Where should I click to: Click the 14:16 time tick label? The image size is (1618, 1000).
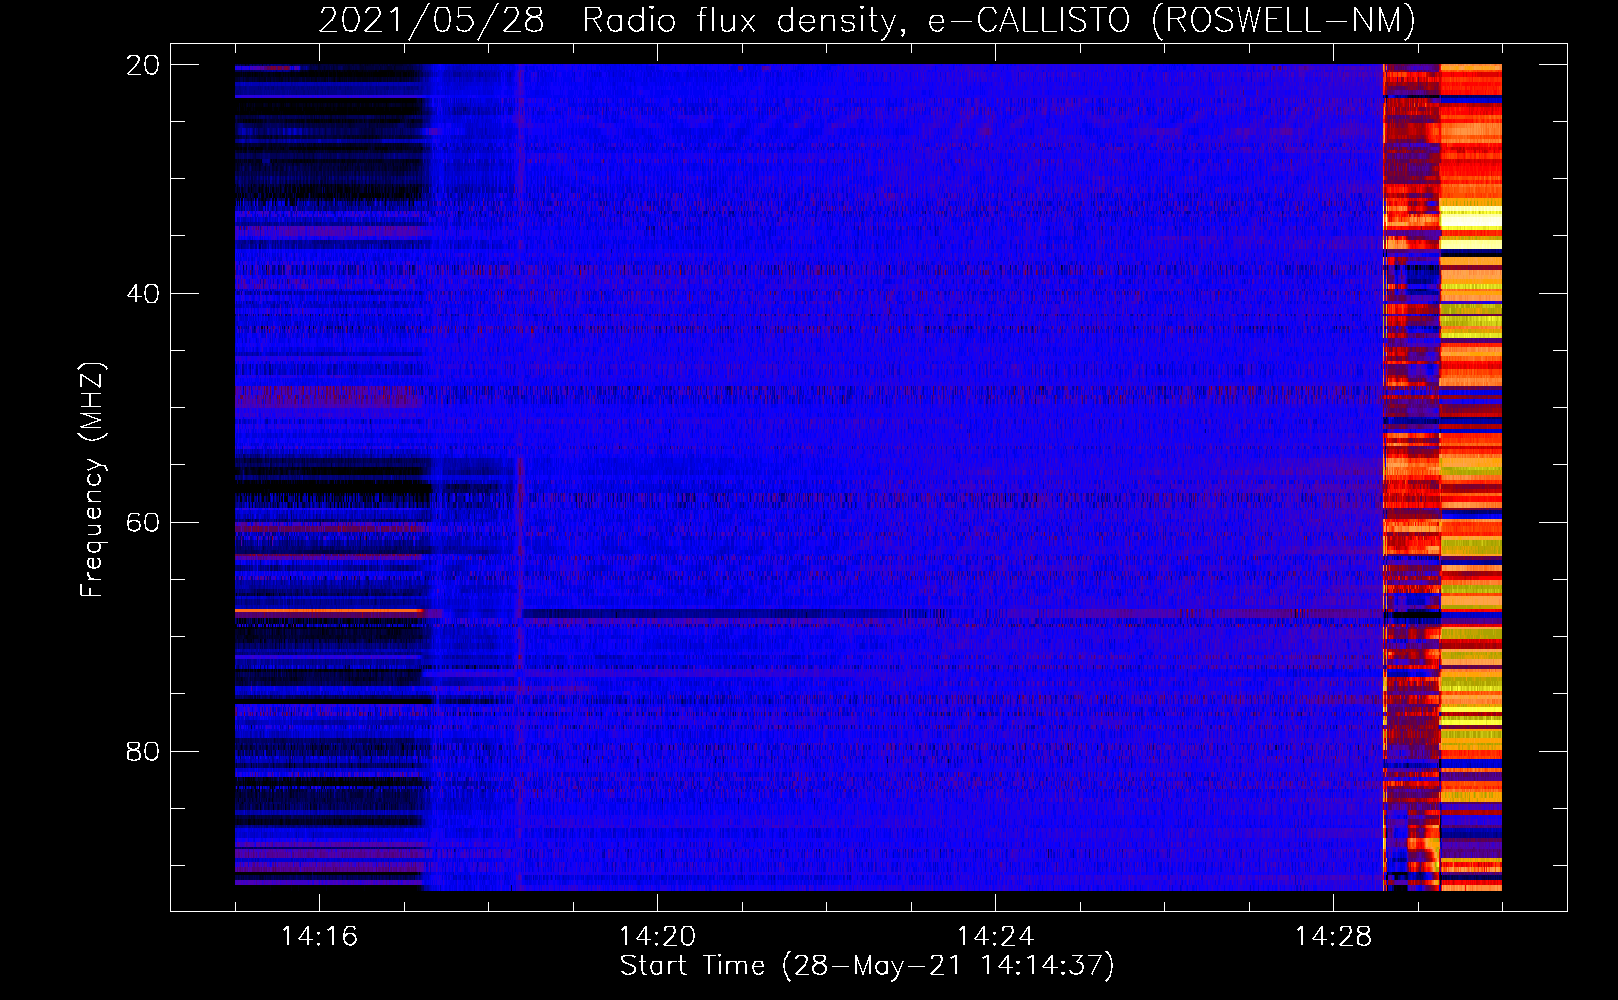pos(319,936)
